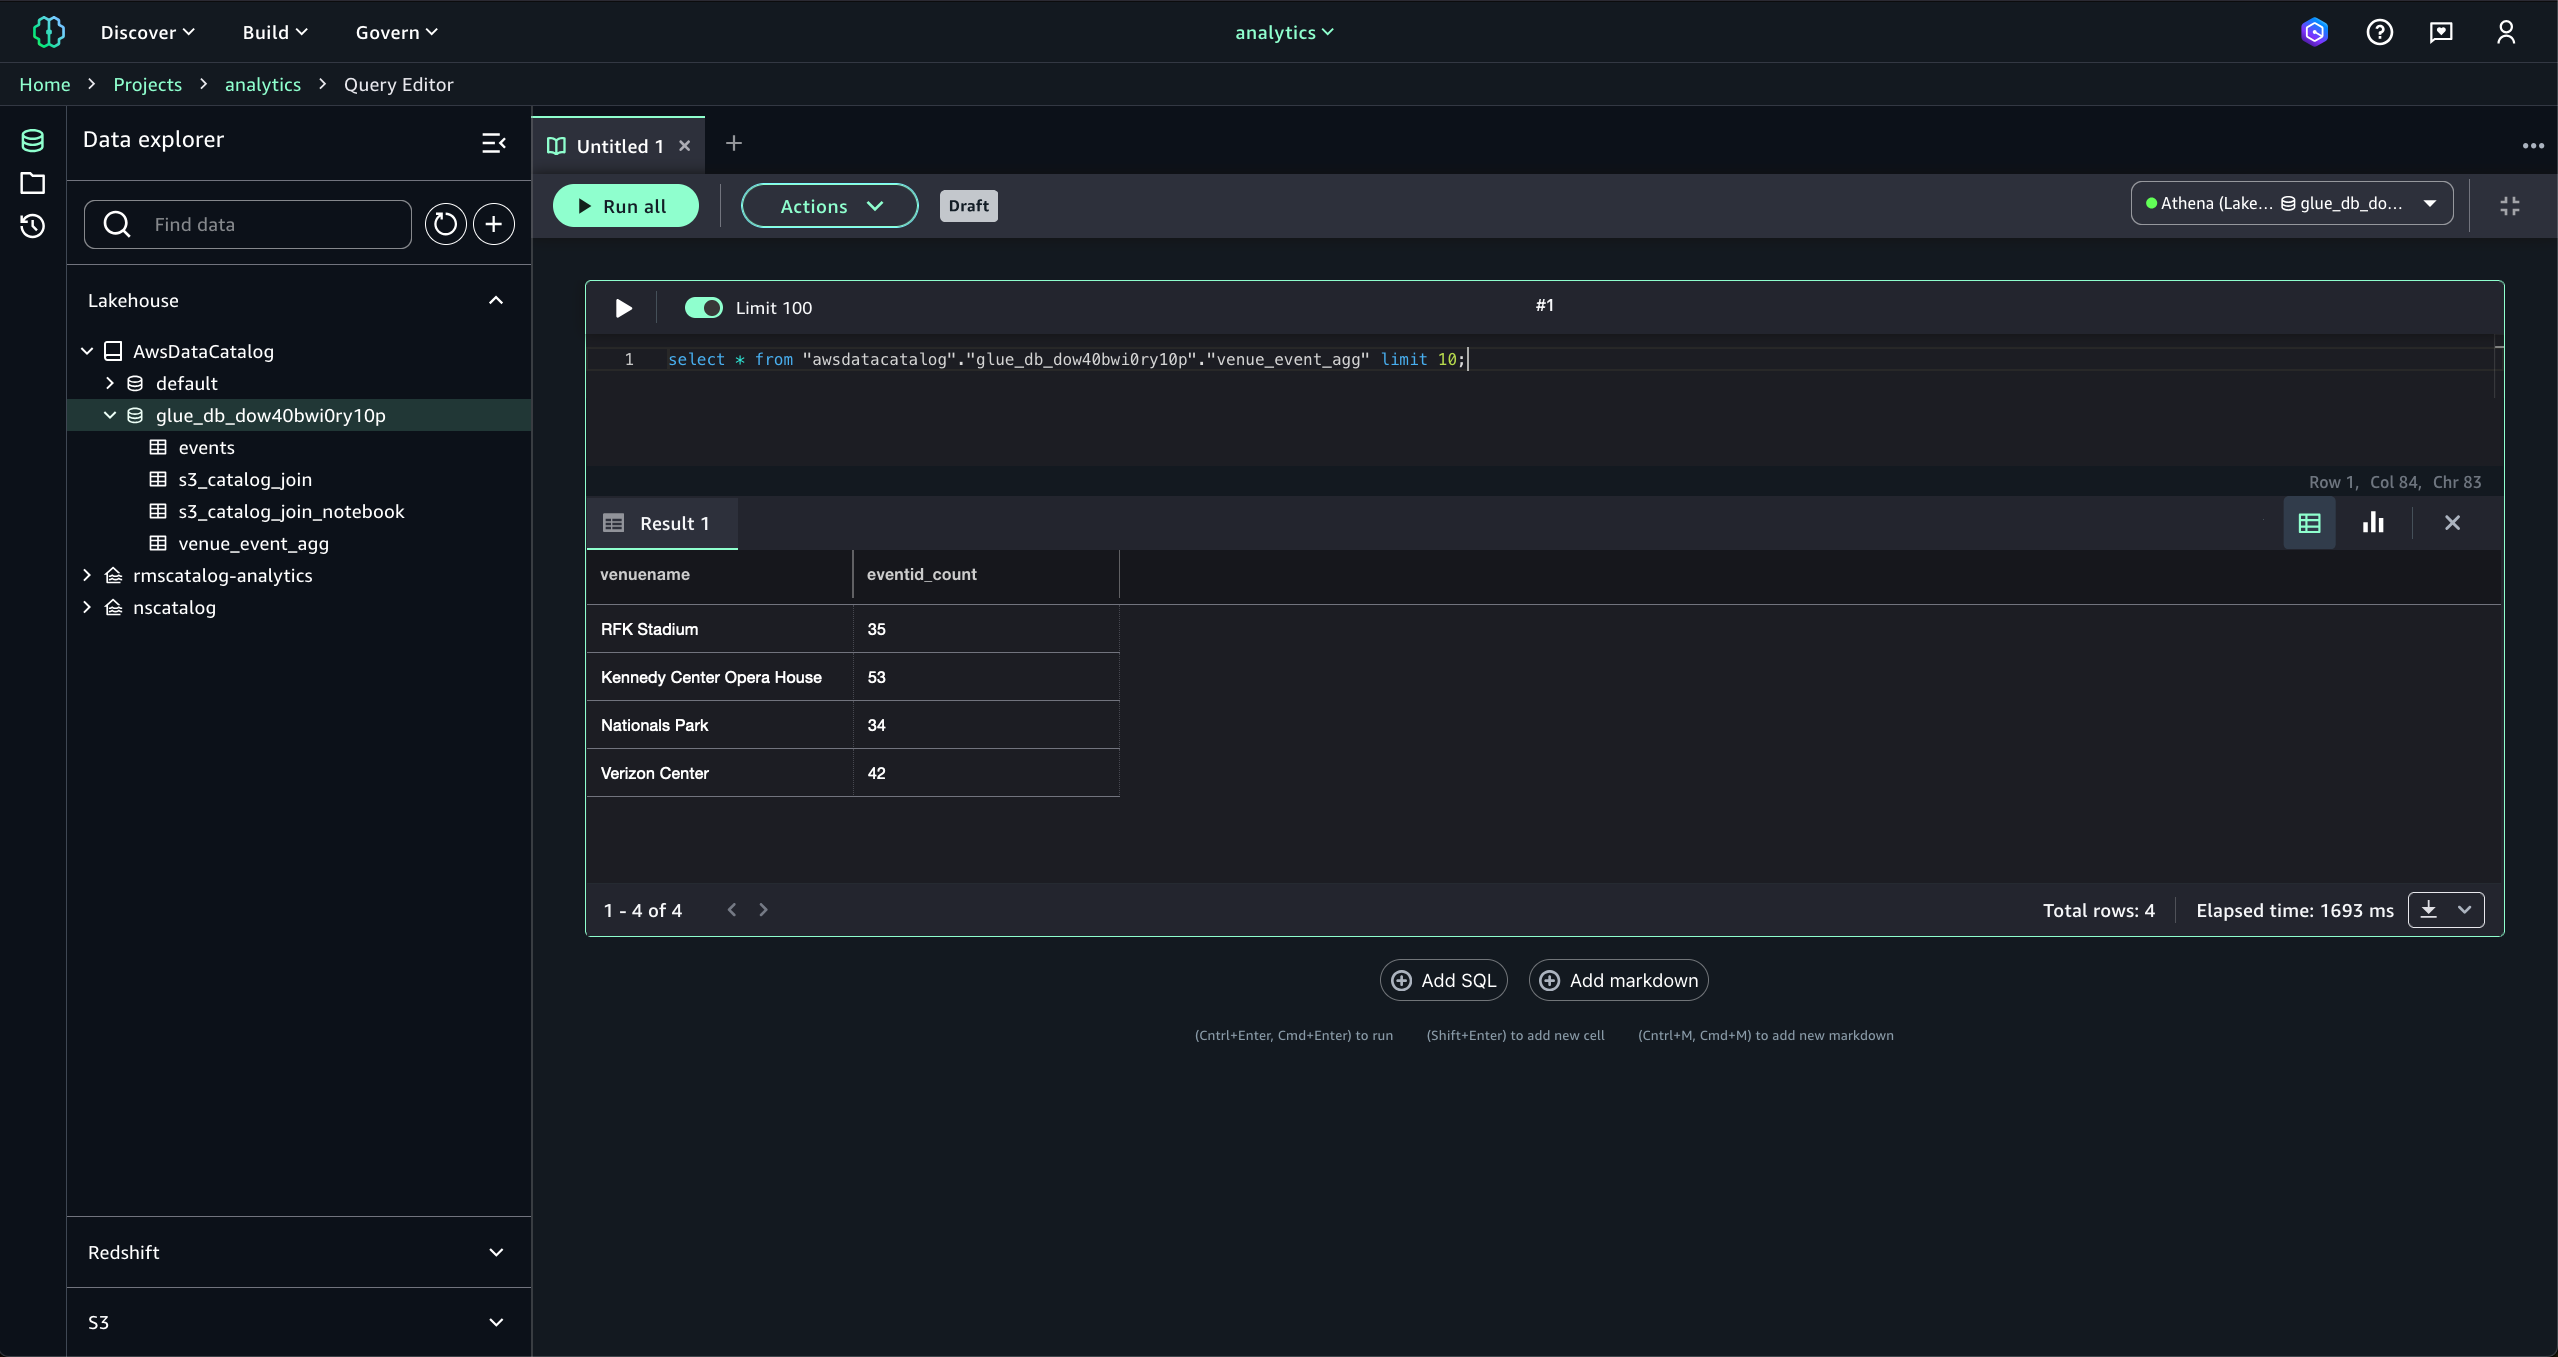The image size is (2558, 1357).
Task: Open query history sidebar icon
Action: coord(32,226)
